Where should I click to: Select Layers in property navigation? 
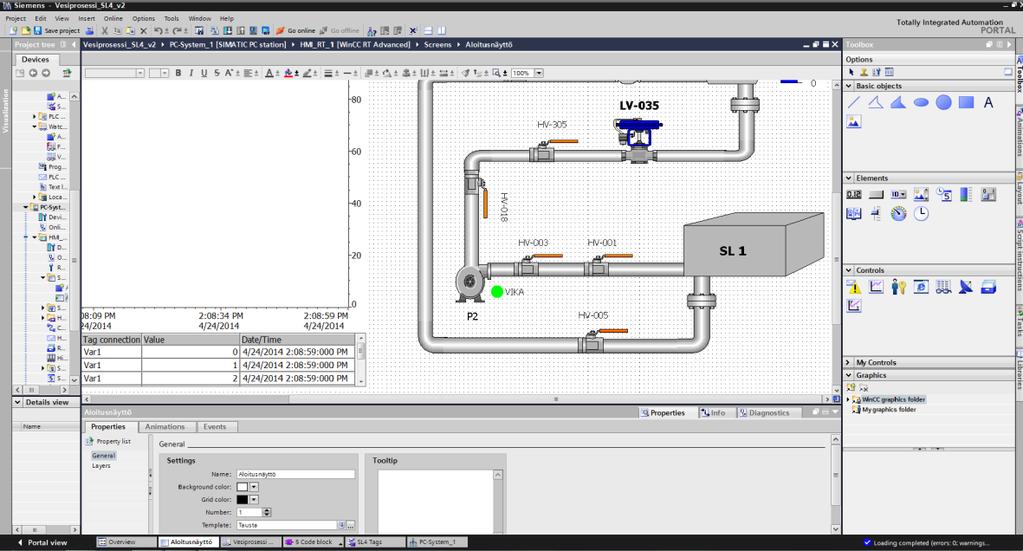tap(101, 466)
